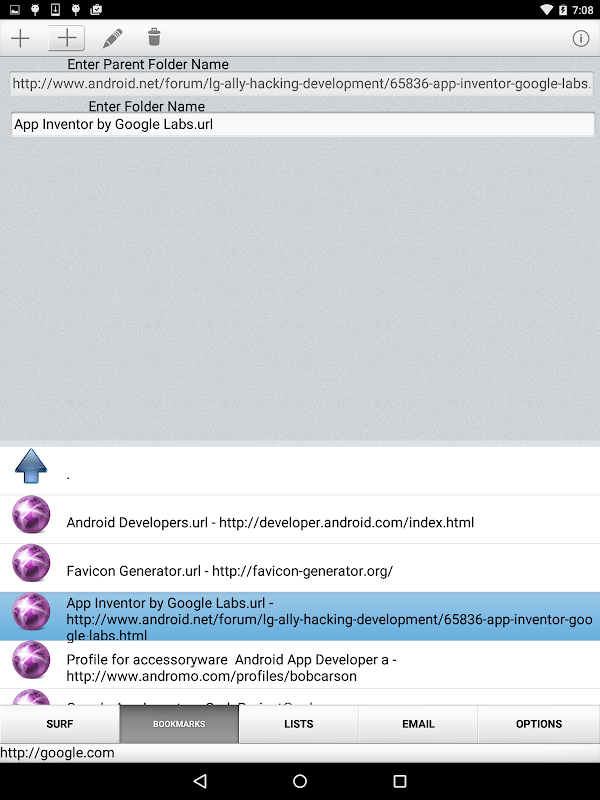The height and width of the screenshot is (800, 600).
Task: Tap the battery status icon
Action: coord(563,10)
